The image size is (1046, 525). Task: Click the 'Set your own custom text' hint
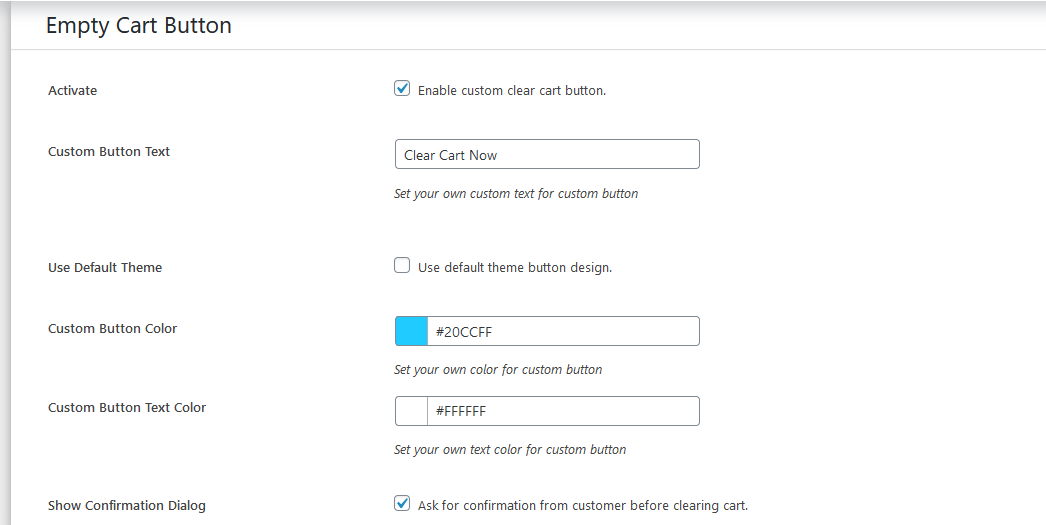(x=516, y=194)
